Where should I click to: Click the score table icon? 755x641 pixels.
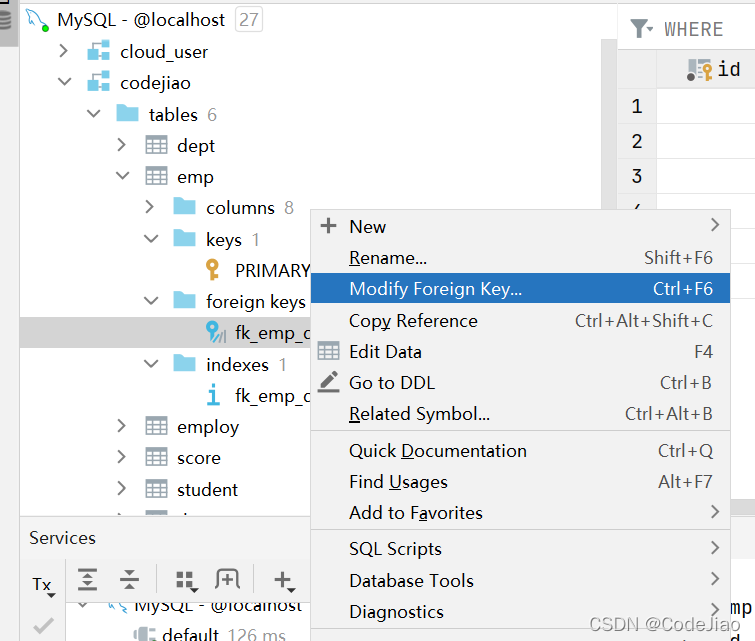pos(156,458)
